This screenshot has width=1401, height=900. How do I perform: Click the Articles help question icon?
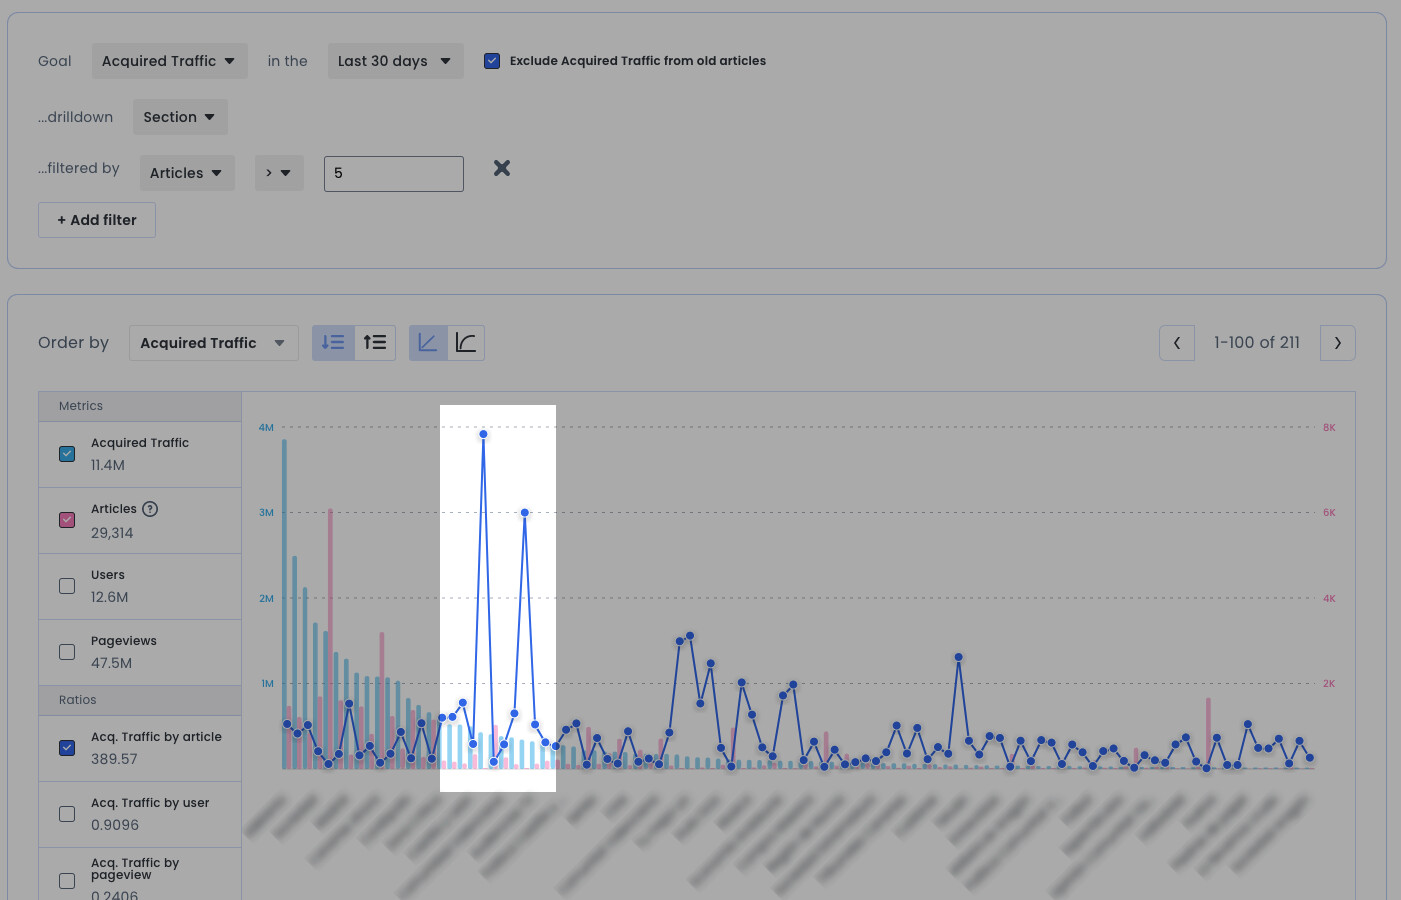pos(150,509)
